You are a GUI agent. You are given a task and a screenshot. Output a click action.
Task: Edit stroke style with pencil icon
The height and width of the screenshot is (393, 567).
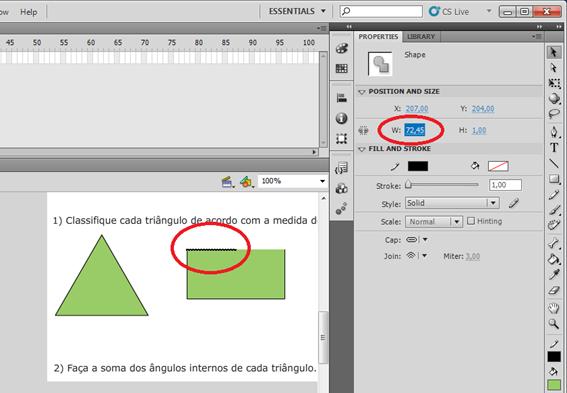[513, 203]
